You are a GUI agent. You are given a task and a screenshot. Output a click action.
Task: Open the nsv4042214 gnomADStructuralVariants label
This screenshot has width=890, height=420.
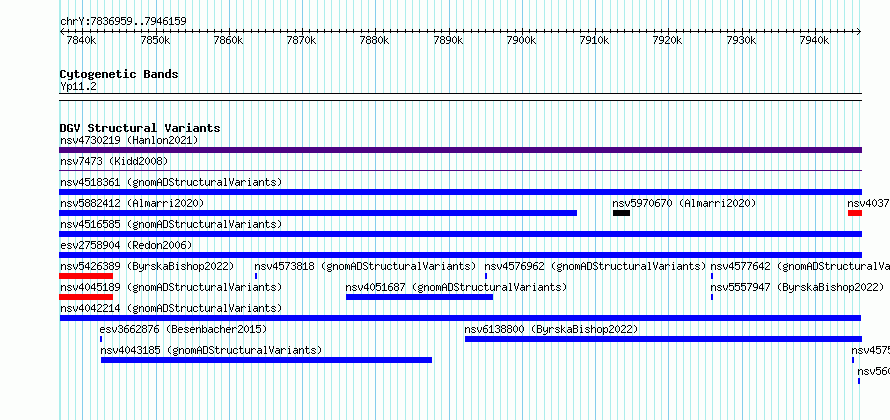tap(171, 308)
